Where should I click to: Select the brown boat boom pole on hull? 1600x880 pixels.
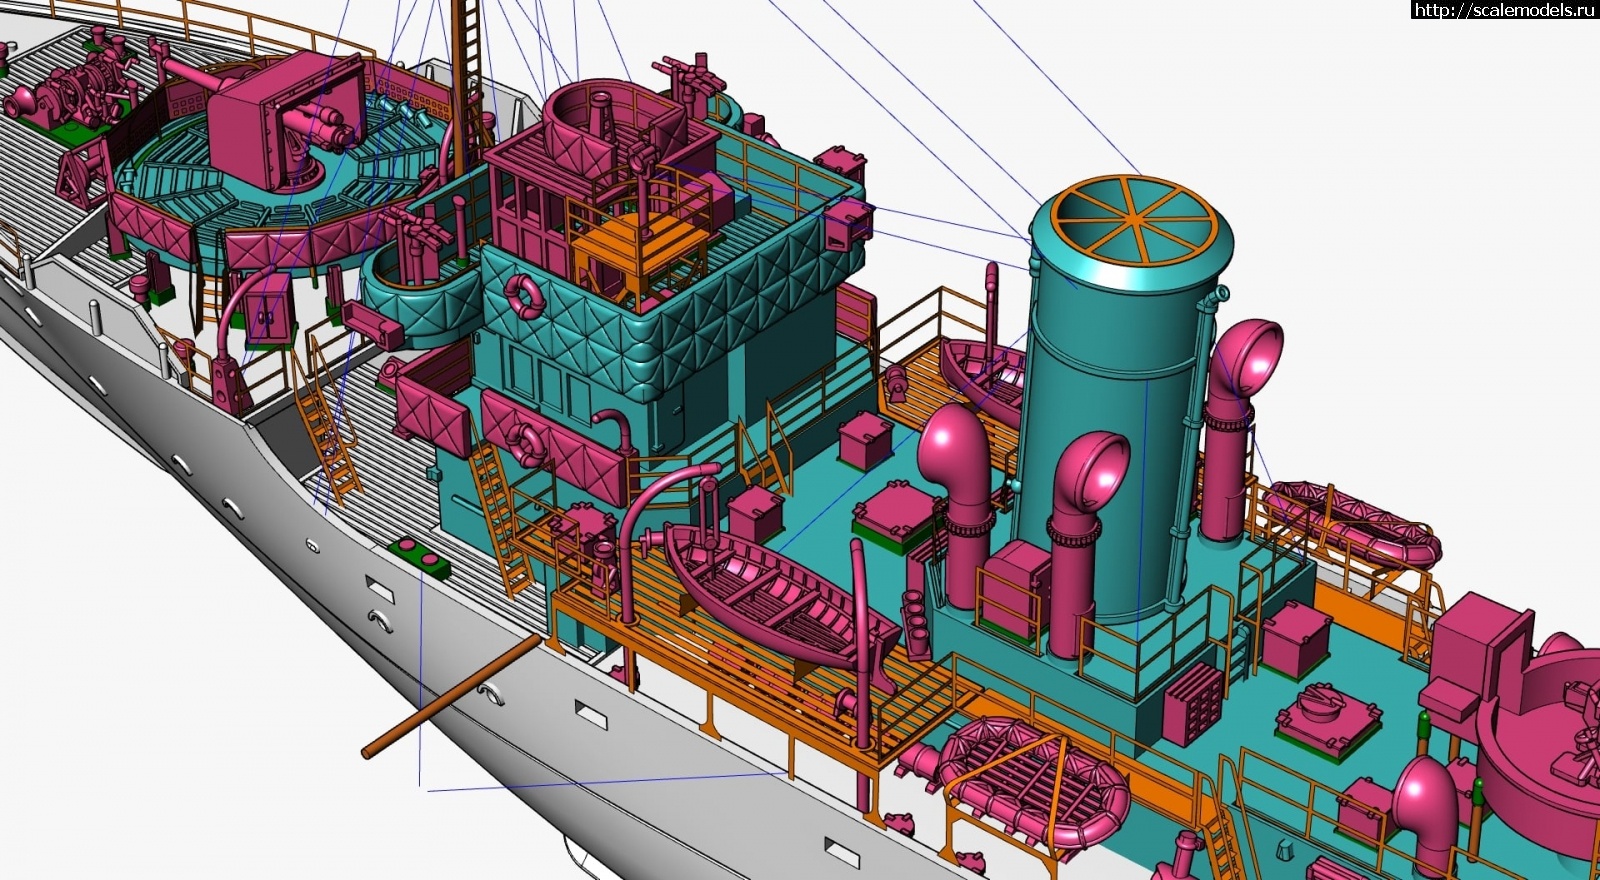pos(452,695)
